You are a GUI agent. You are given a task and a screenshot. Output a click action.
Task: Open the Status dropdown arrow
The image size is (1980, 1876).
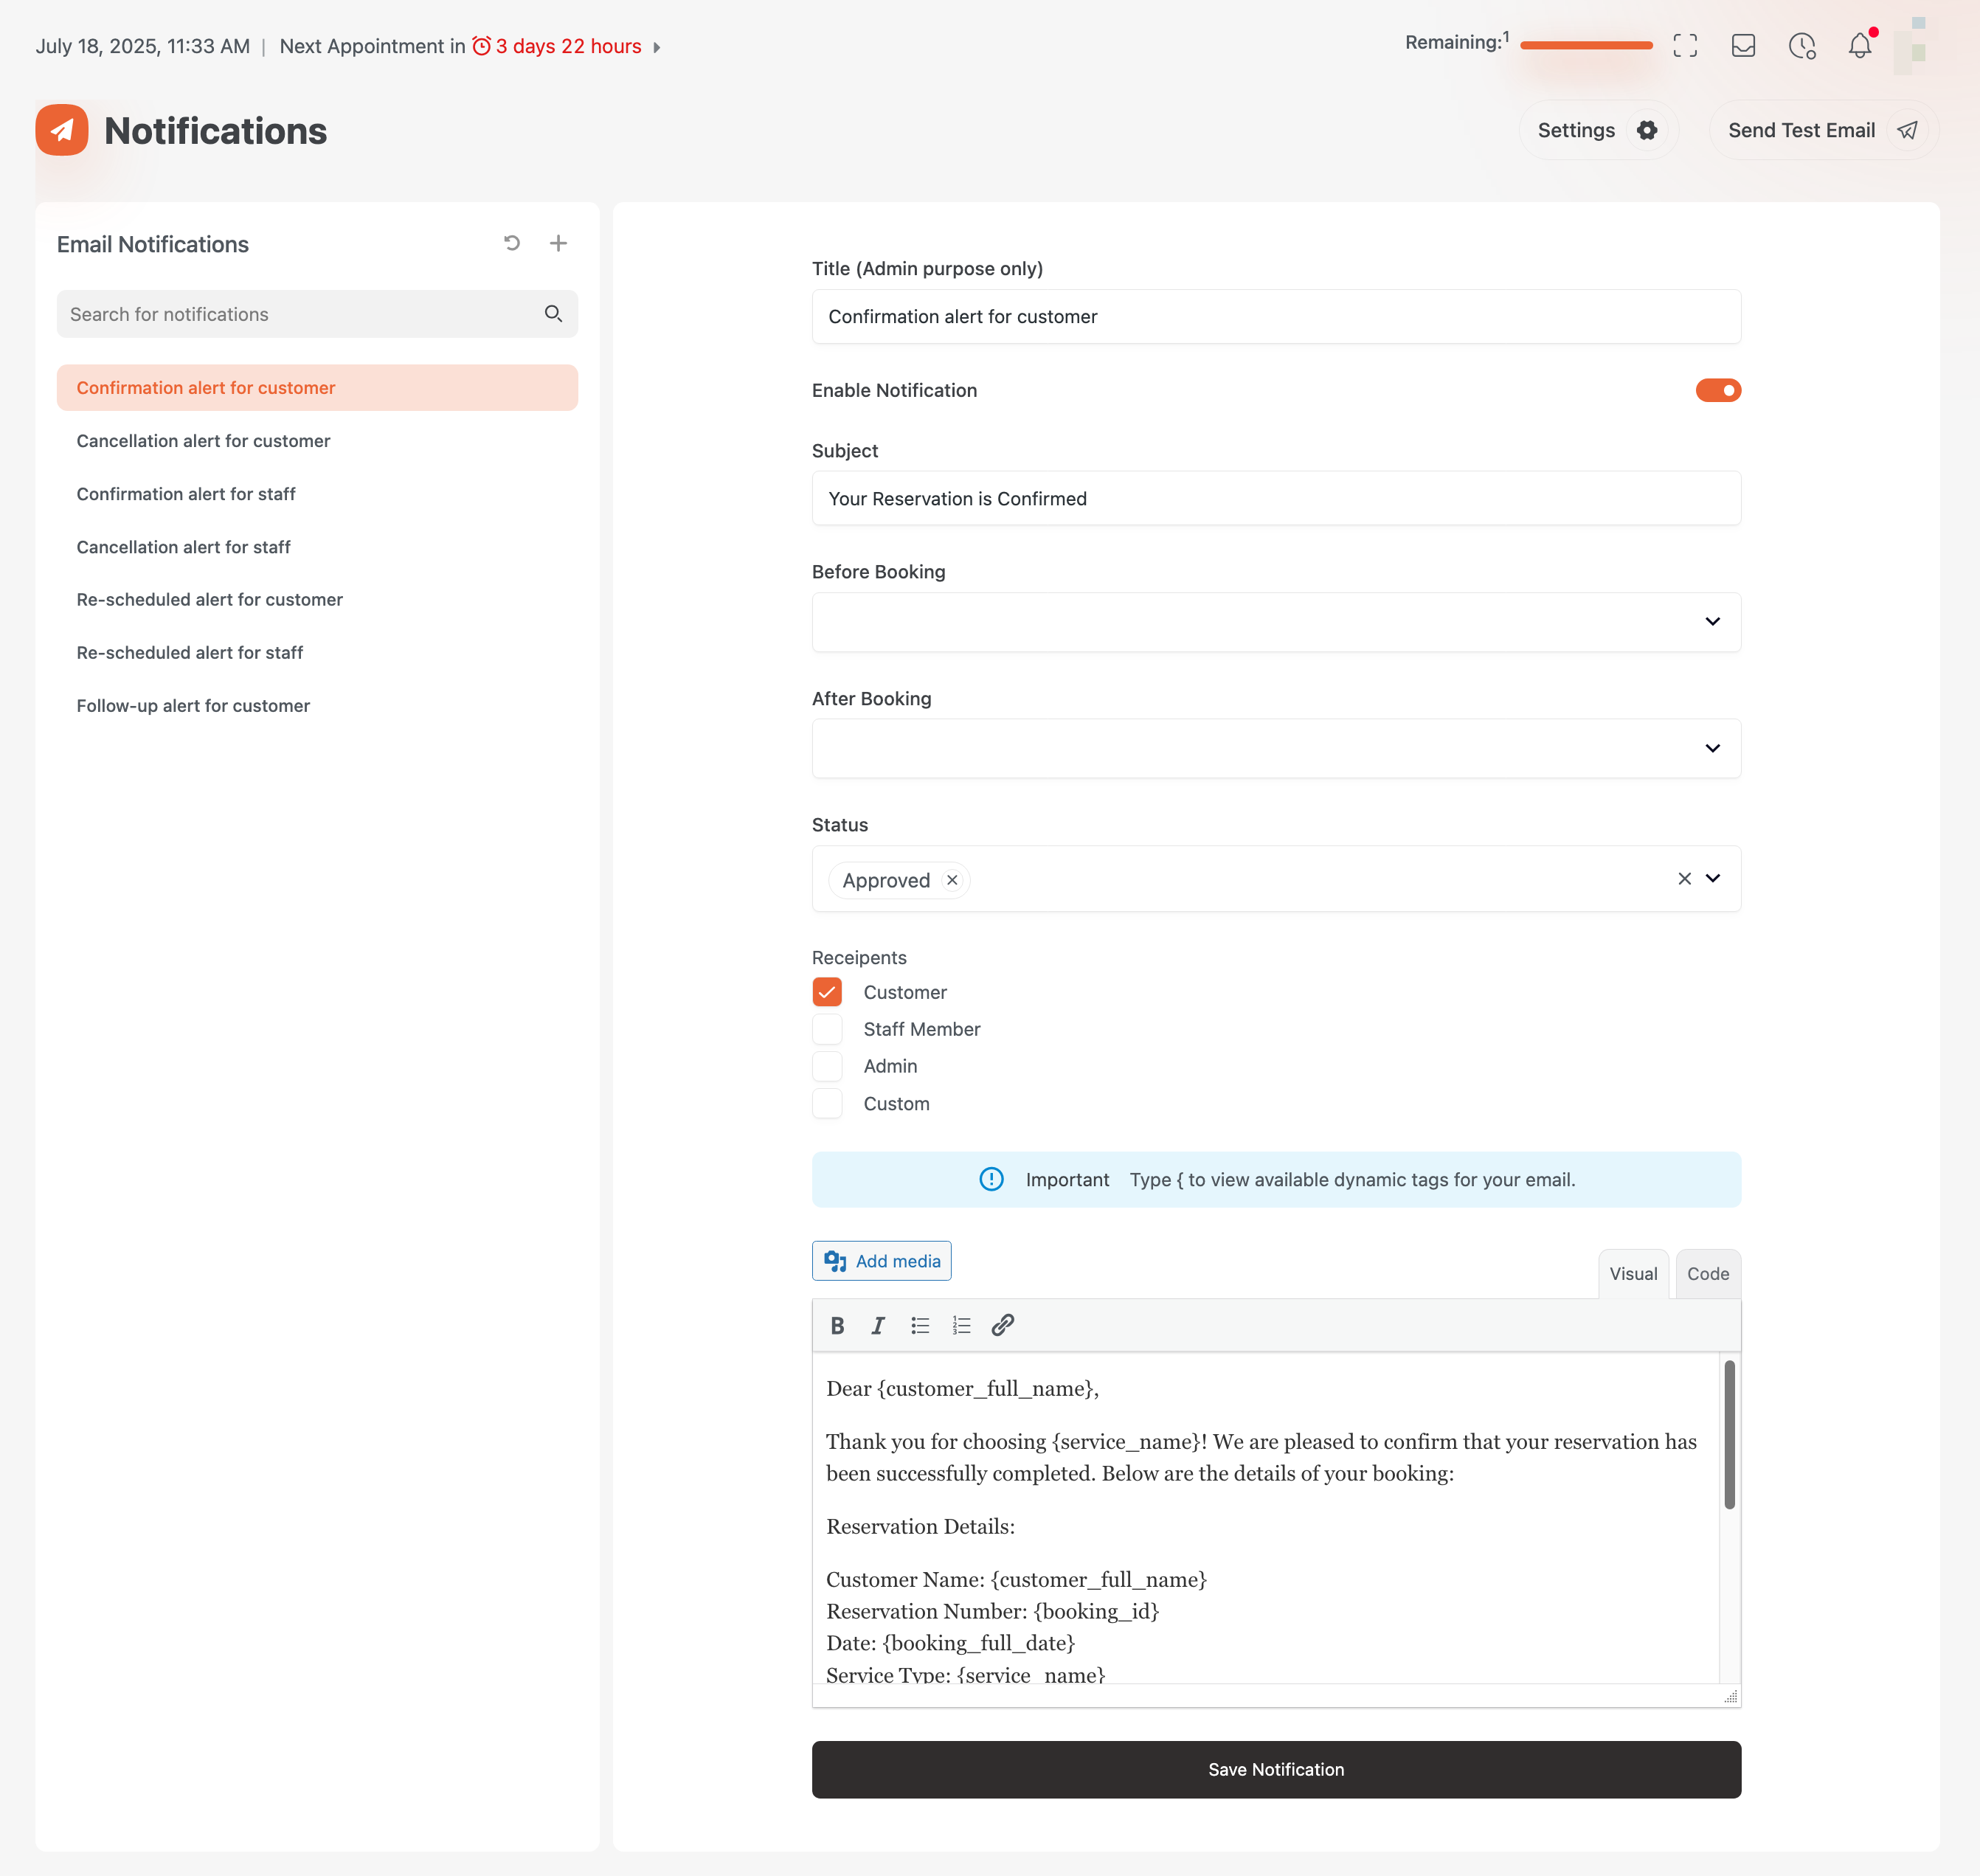point(1712,878)
